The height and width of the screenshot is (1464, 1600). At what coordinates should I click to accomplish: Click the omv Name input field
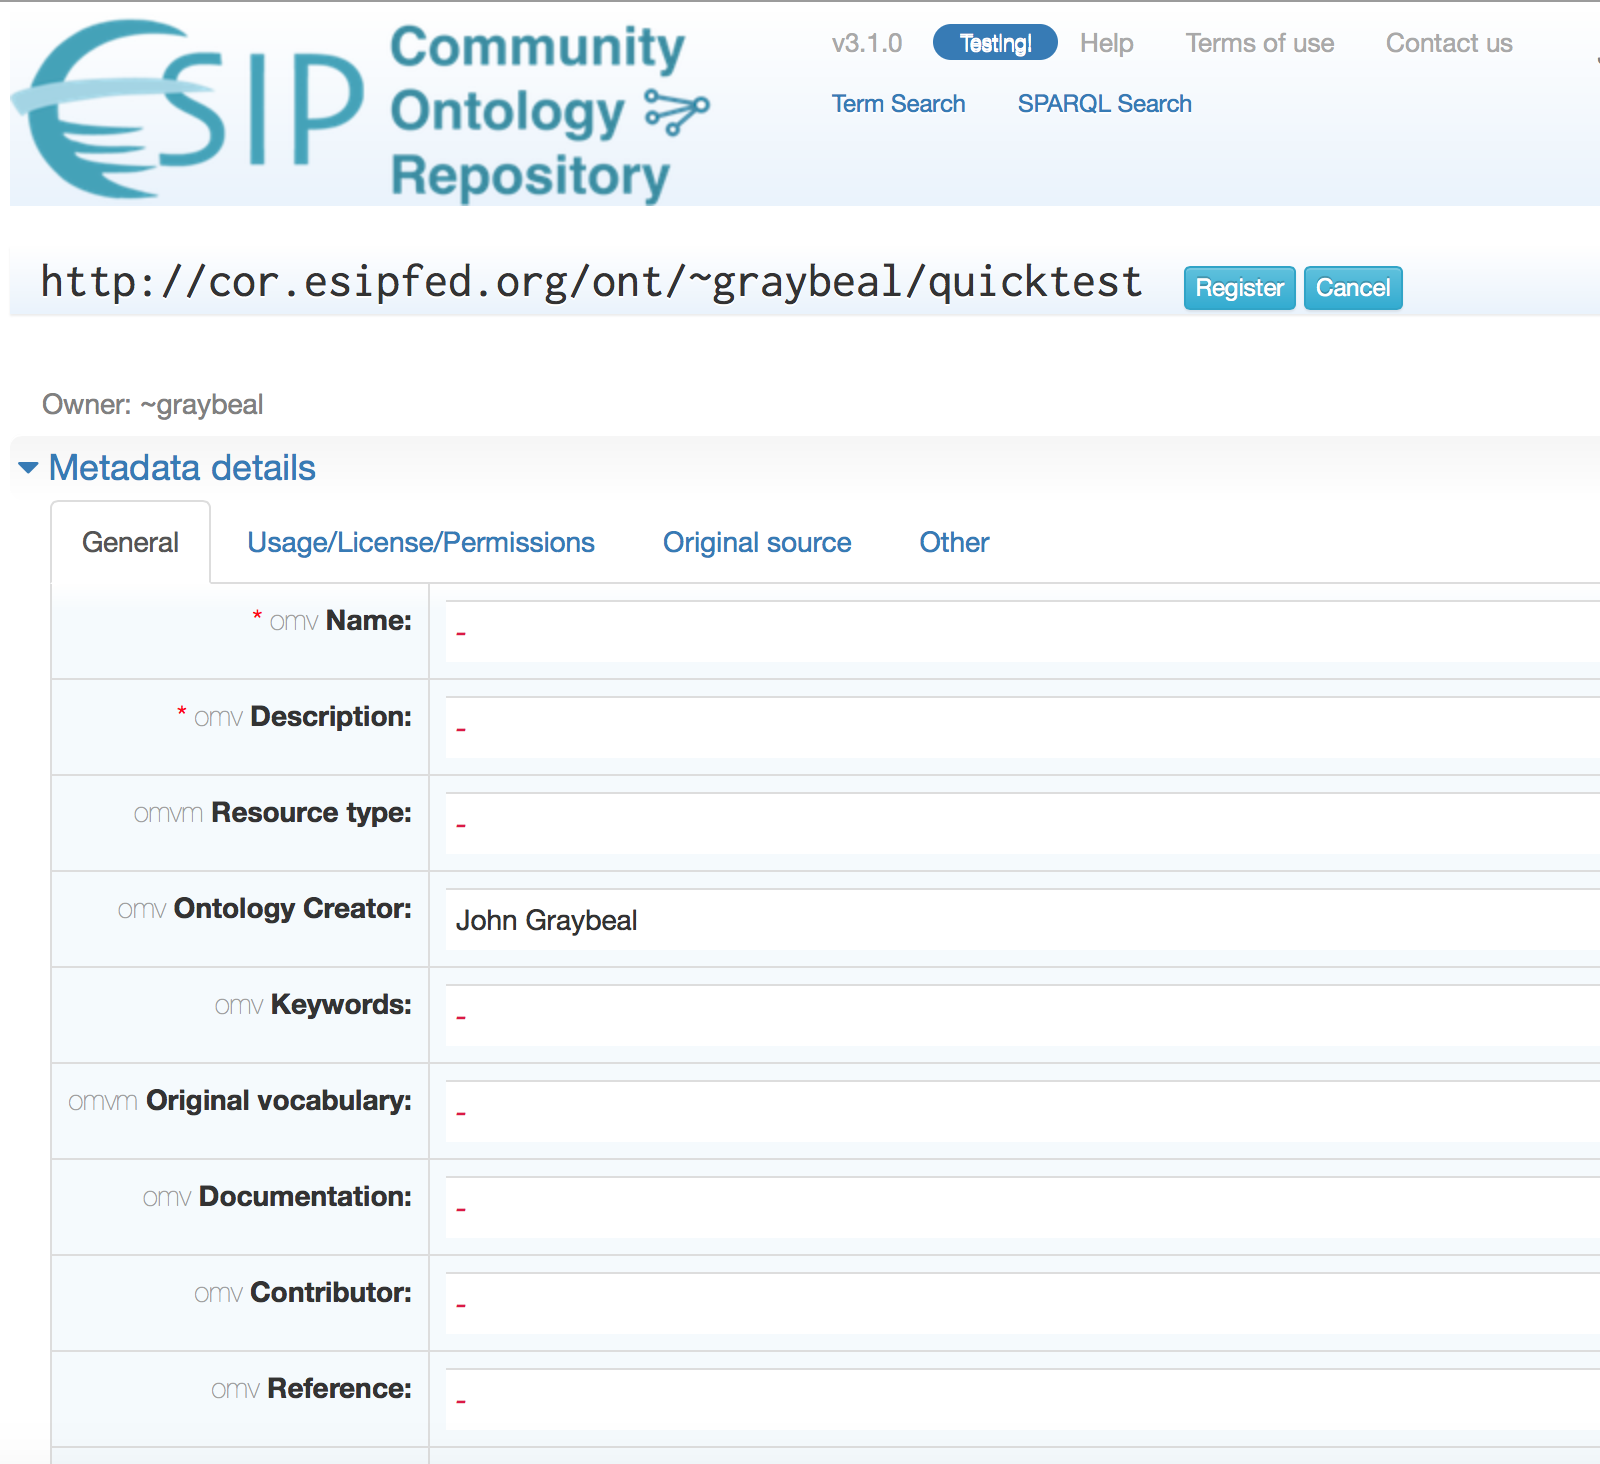1022,632
